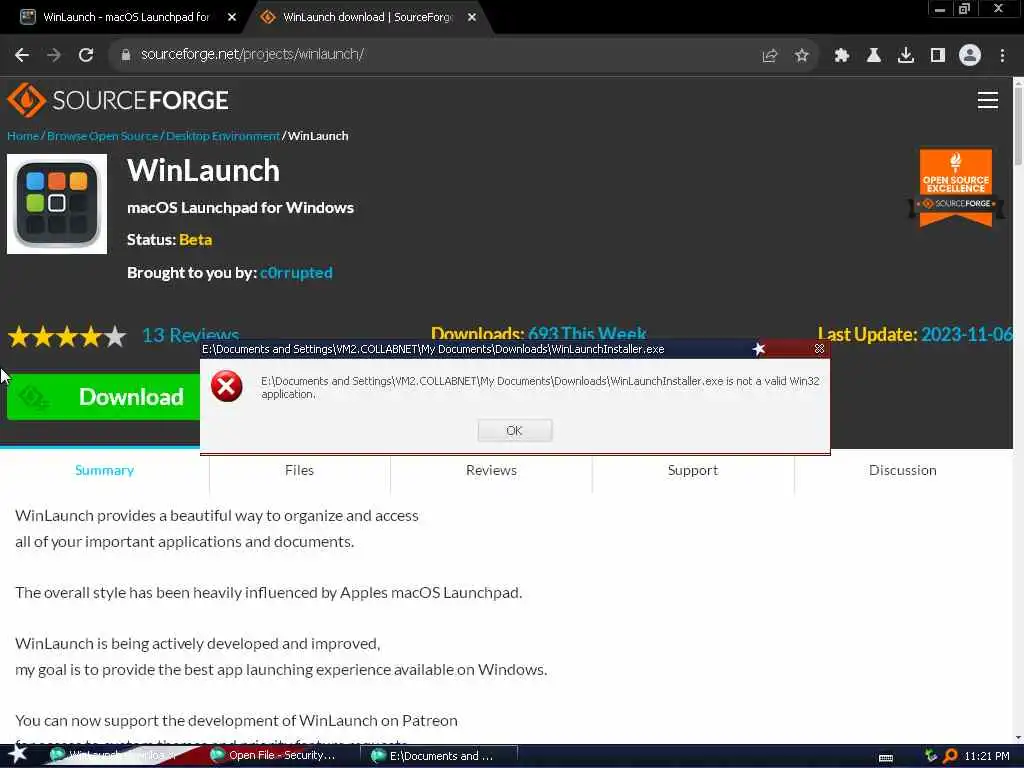Switch to the Files tab
The image size is (1024, 768).
299,470
